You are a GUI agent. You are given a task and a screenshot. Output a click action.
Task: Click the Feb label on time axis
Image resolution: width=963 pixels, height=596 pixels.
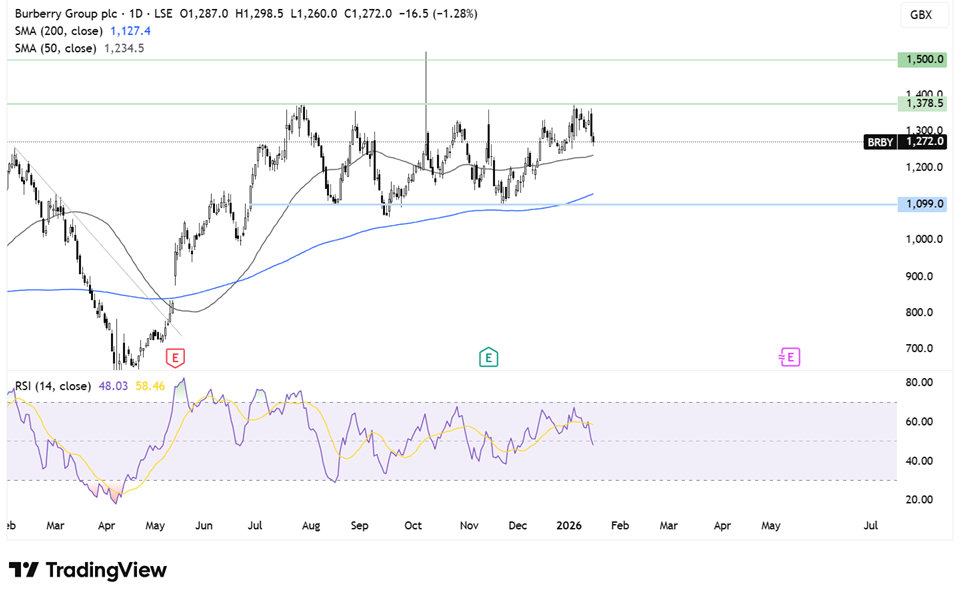click(x=620, y=525)
